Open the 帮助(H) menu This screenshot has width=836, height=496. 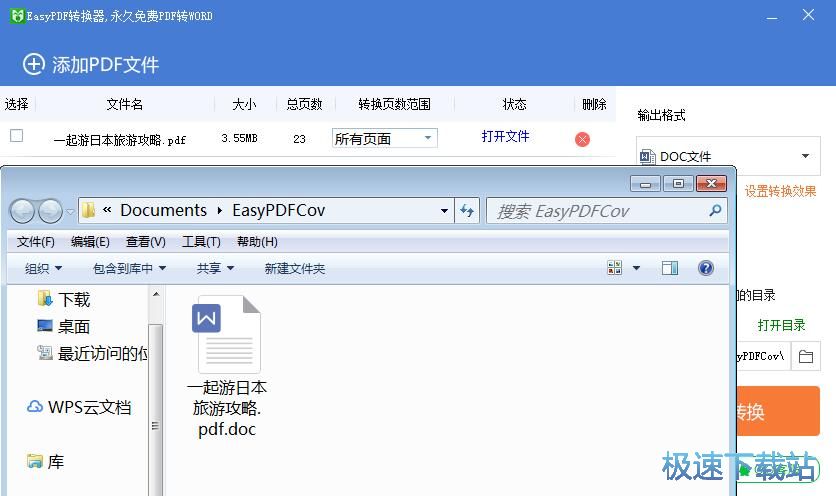(257, 242)
